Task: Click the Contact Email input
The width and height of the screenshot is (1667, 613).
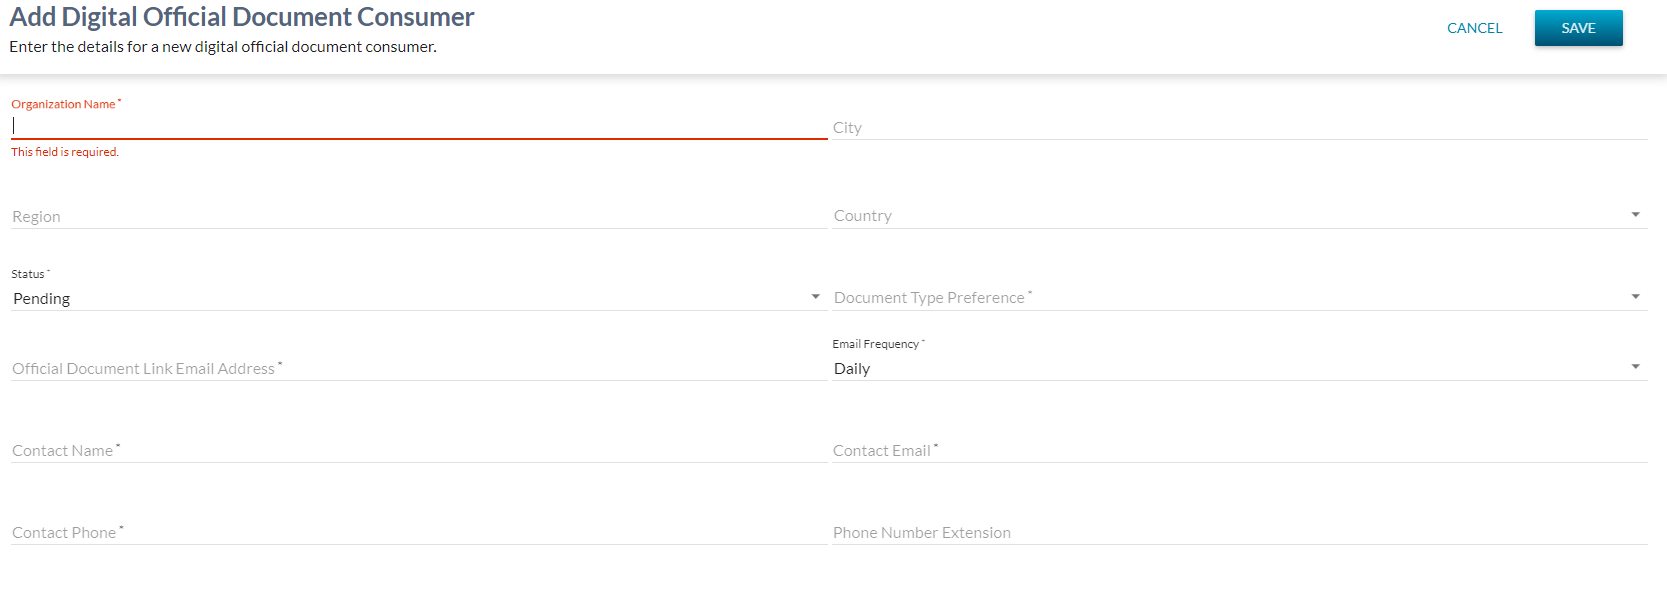Action: (x=1238, y=450)
